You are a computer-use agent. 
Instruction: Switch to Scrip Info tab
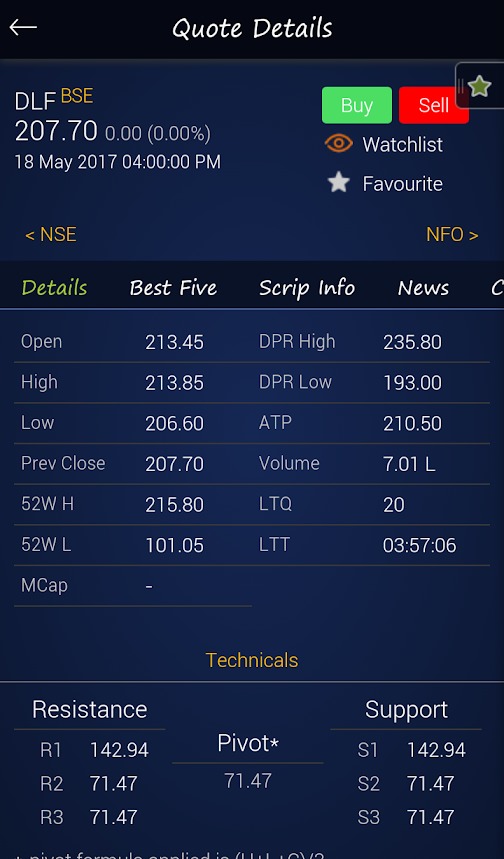pyautogui.click(x=307, y=288)
